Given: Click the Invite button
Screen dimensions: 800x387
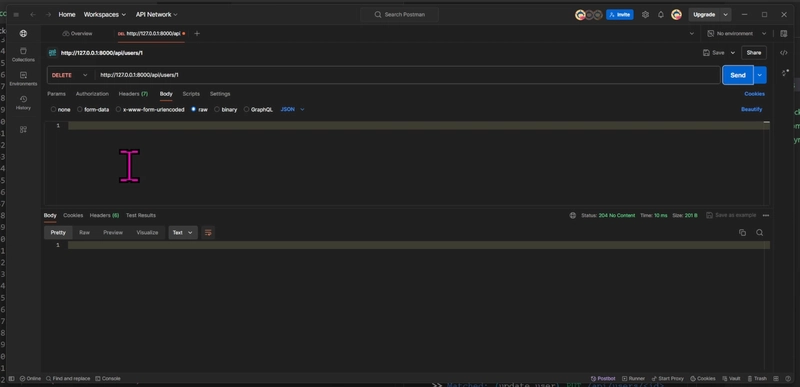Looking at the screenshot, I should [x=620, y=15].
